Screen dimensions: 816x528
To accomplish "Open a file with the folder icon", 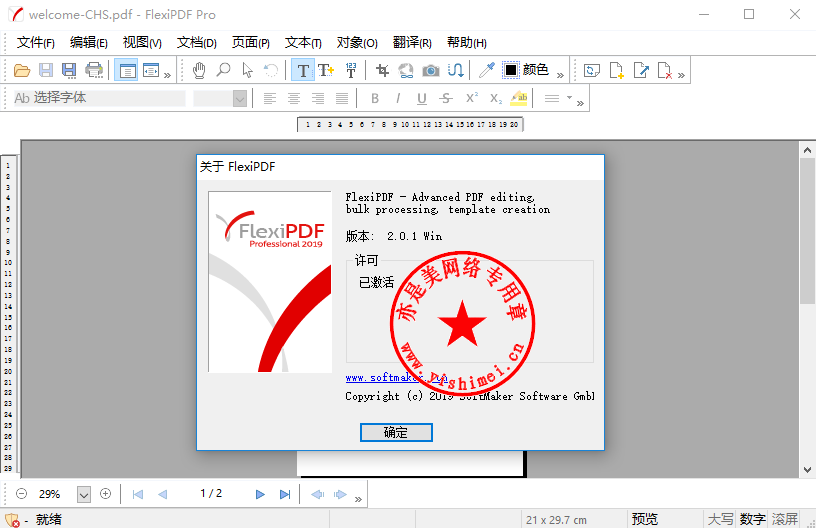I will coord(22,70).
